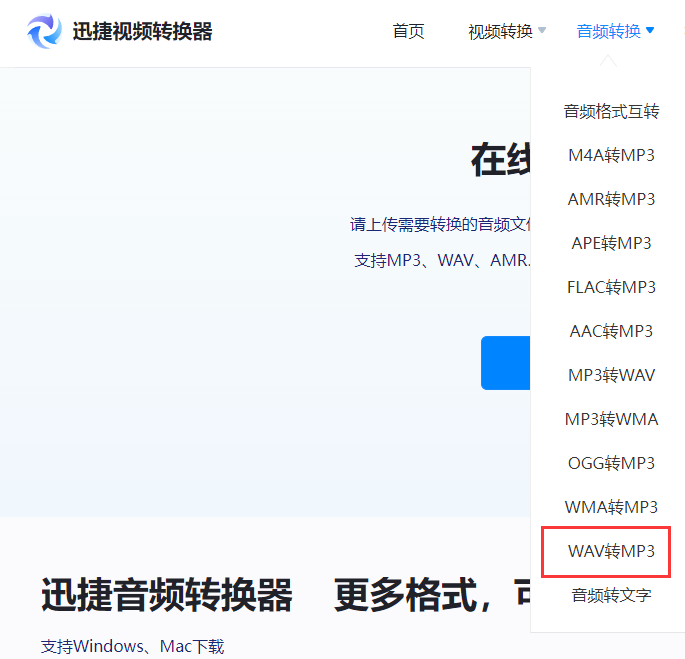Viewport: 685px width, 659px height.
Task: Click the gray arrow beside 视频转换
Action: click(x=542, y=30)
